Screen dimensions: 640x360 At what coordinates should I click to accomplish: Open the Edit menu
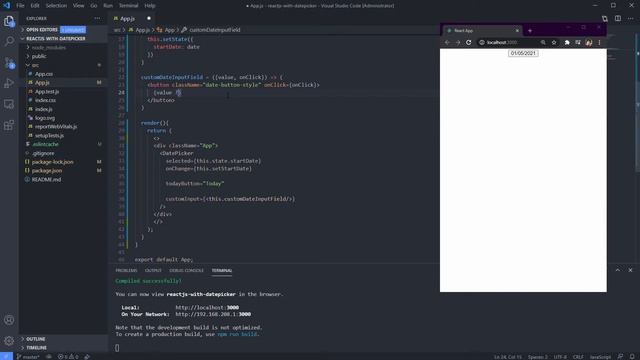click(x=35, y=6)
